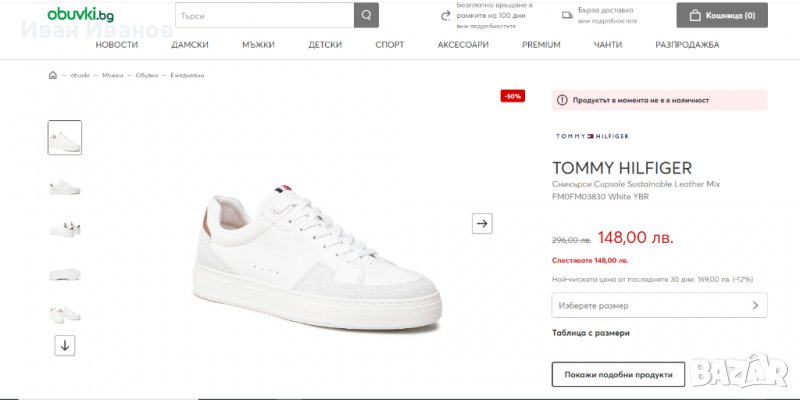The width and height of the screenshot is (800, 400).
Task: Open the МЪЖКИ menu
Action: click(x=258, y=45)
